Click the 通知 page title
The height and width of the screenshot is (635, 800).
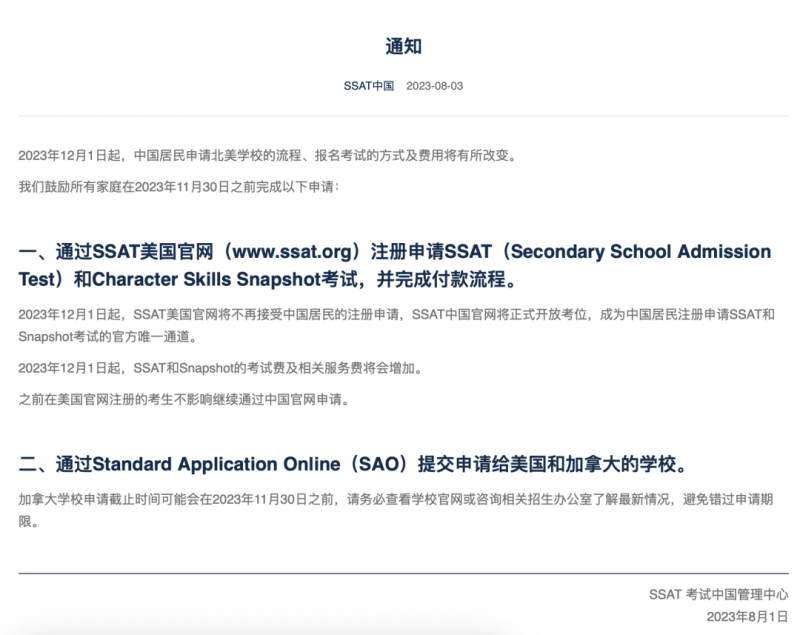(403, 46)
